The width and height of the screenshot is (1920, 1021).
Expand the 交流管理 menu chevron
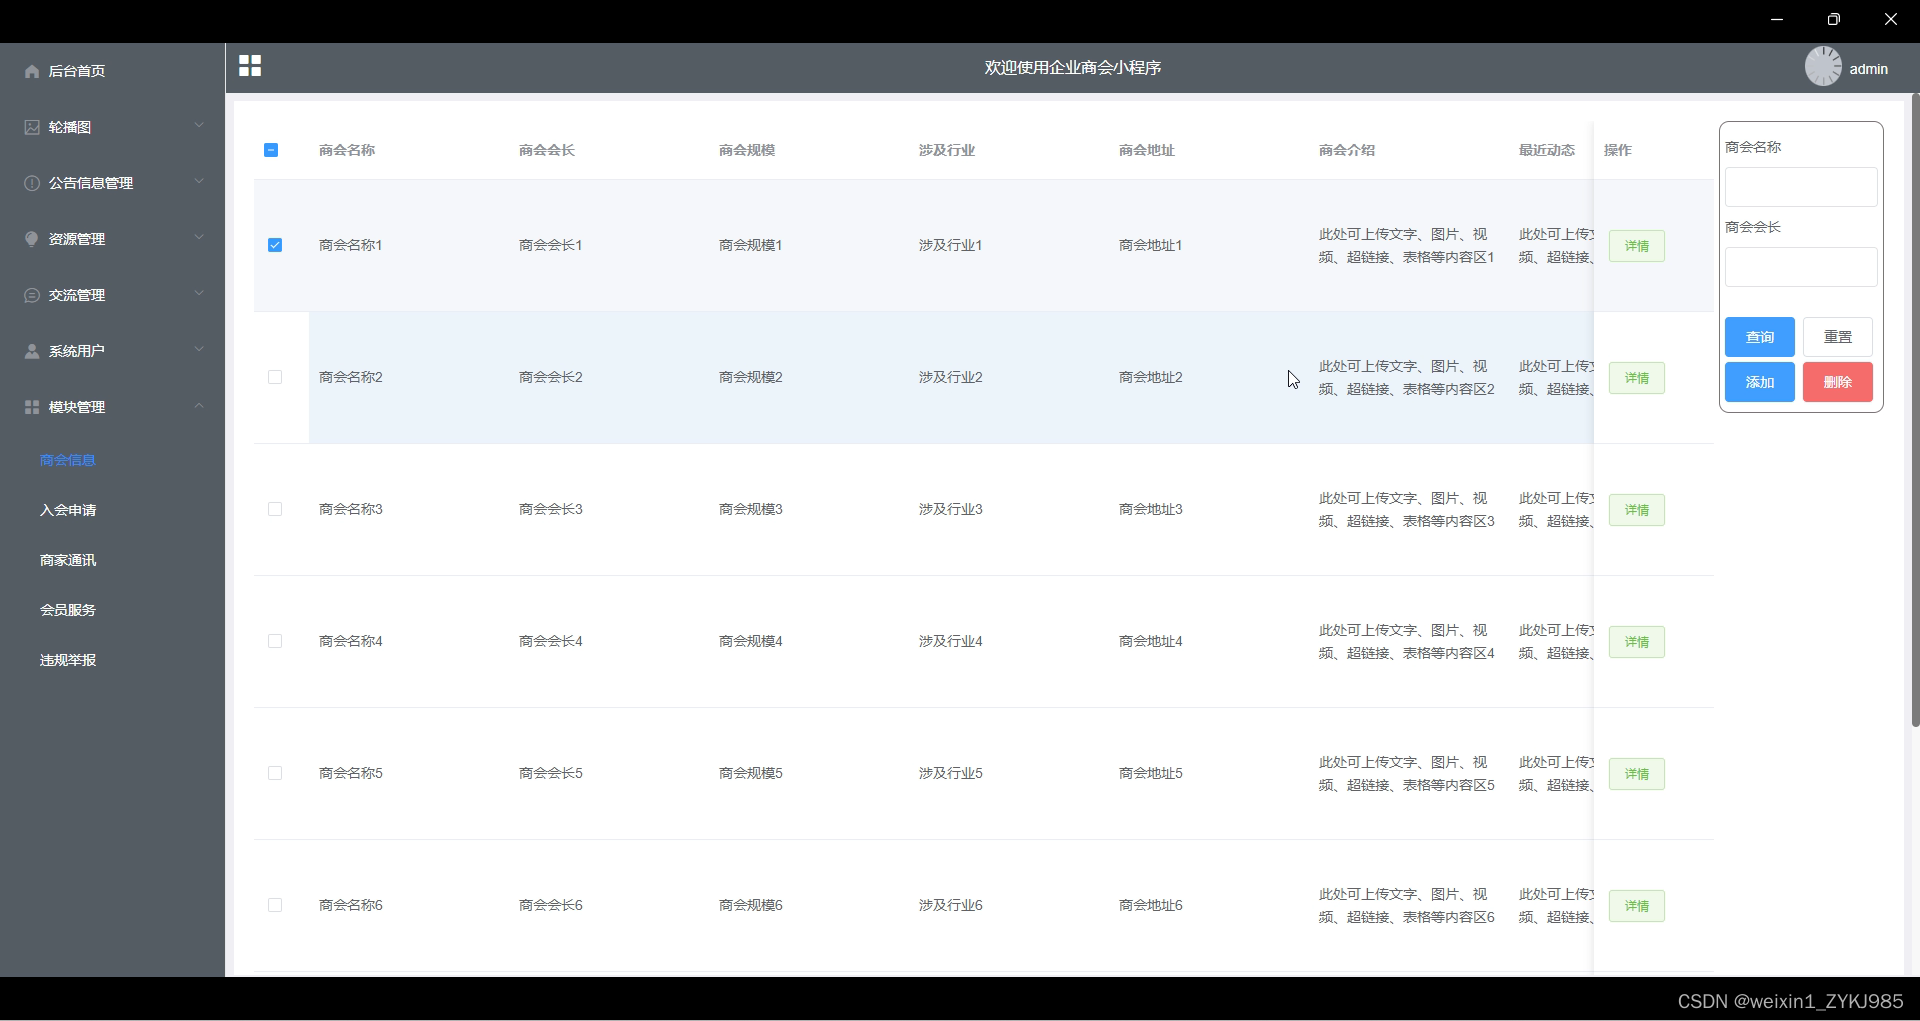click(x=199, y=293)
